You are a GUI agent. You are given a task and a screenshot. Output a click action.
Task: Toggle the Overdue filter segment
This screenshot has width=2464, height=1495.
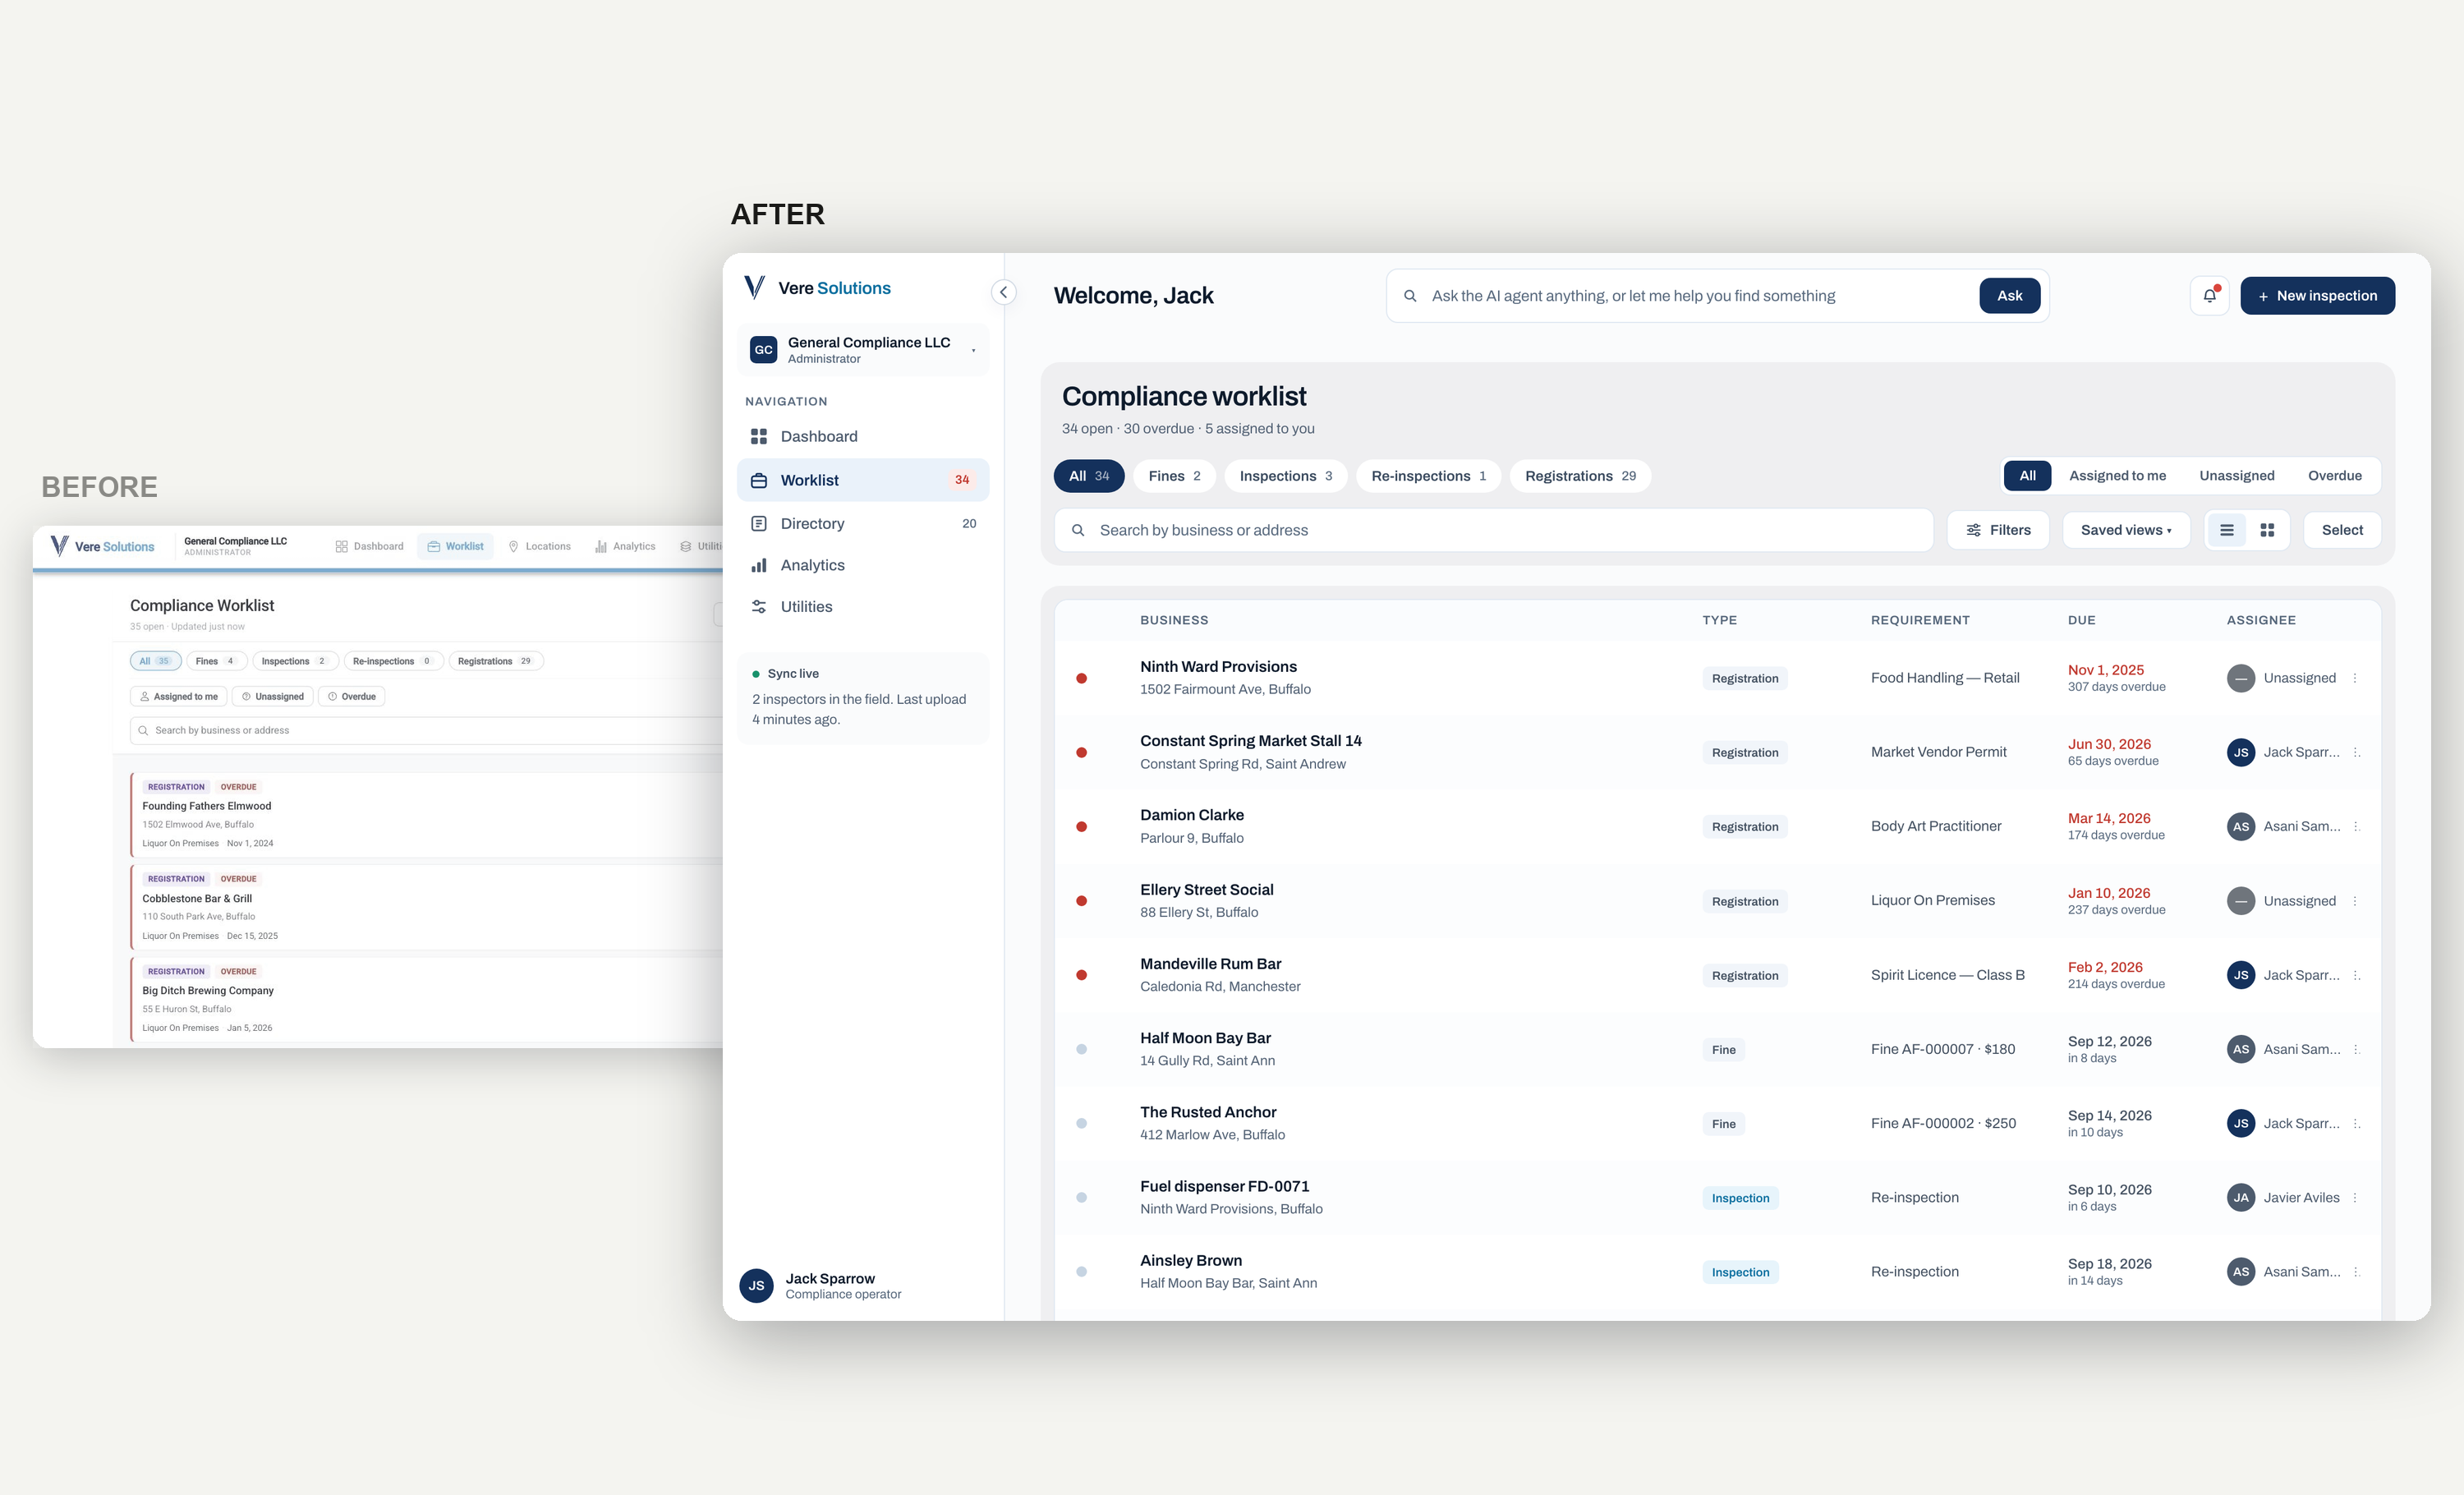(2334, 476)
